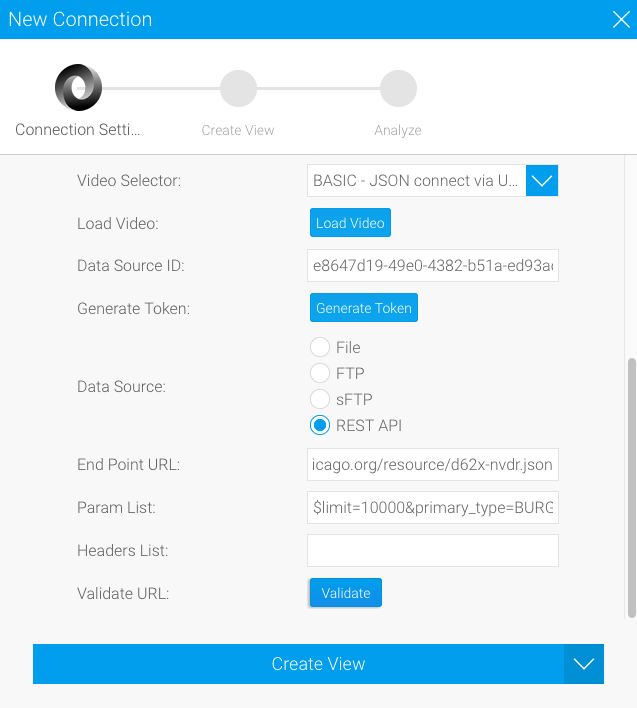Focus the End Point URL field
Screen dimensions: 637x708
432,465
